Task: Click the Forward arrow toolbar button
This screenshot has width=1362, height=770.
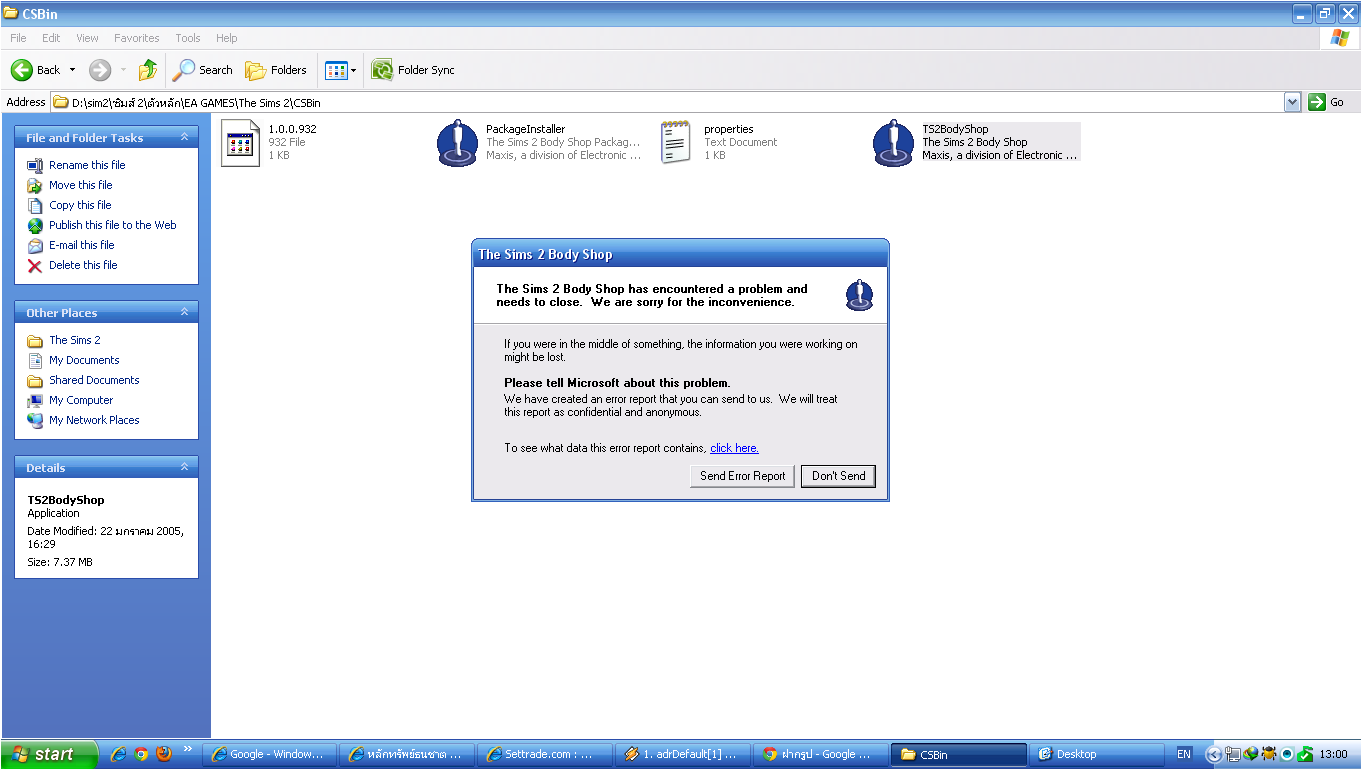Action: [x=100, y=70]
